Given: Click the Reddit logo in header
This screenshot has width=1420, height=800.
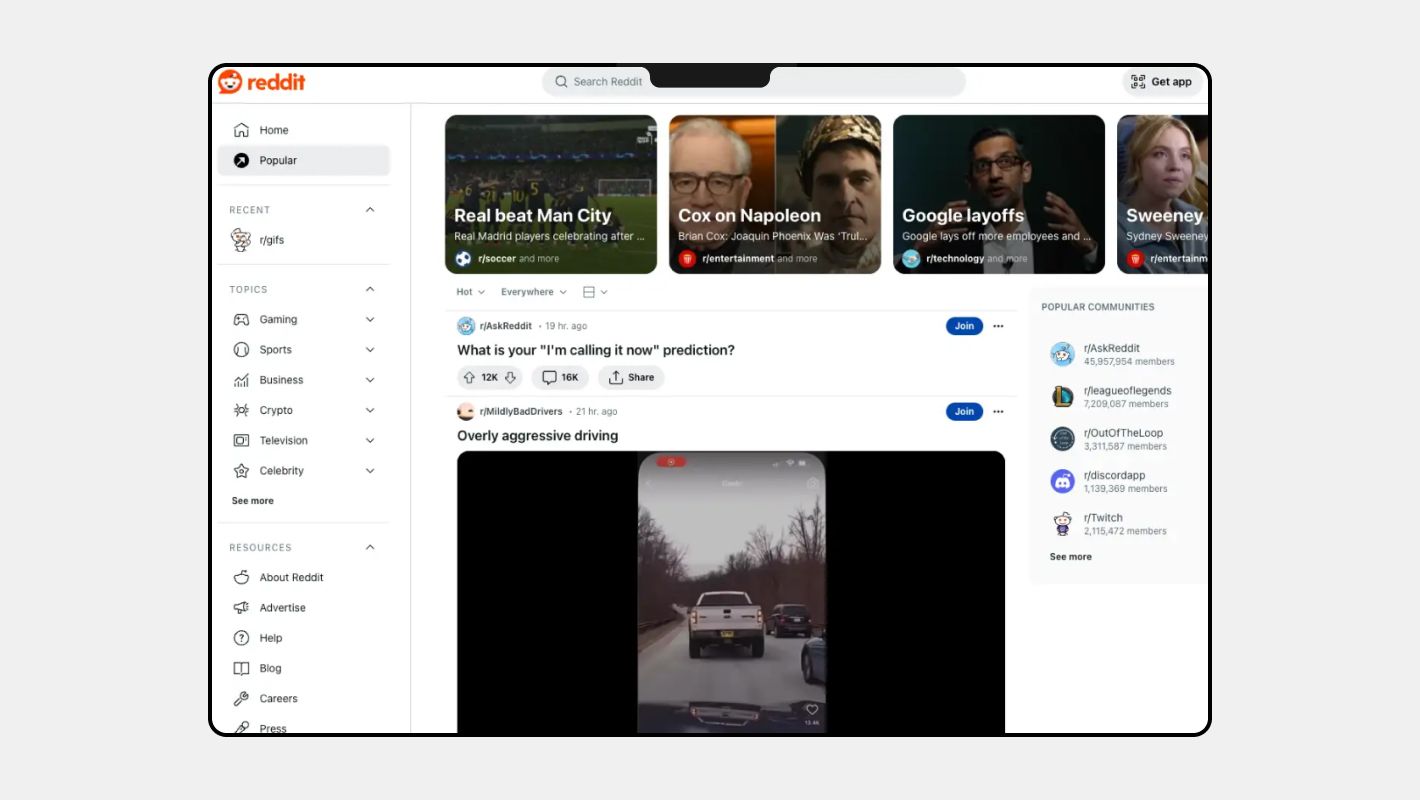Looking at the screenshot, I should point(262,82).
